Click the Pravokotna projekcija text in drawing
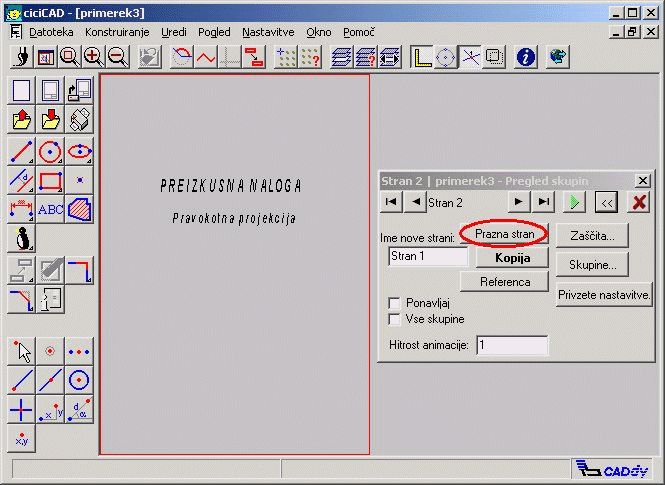 (234, 218)
